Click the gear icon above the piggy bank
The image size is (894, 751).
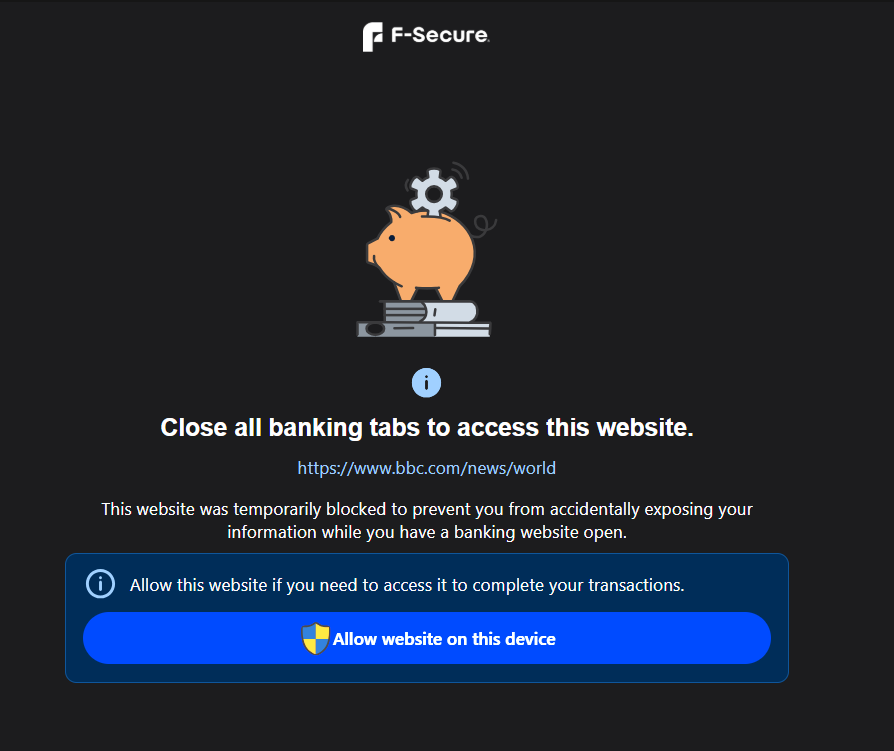[434, 193]
